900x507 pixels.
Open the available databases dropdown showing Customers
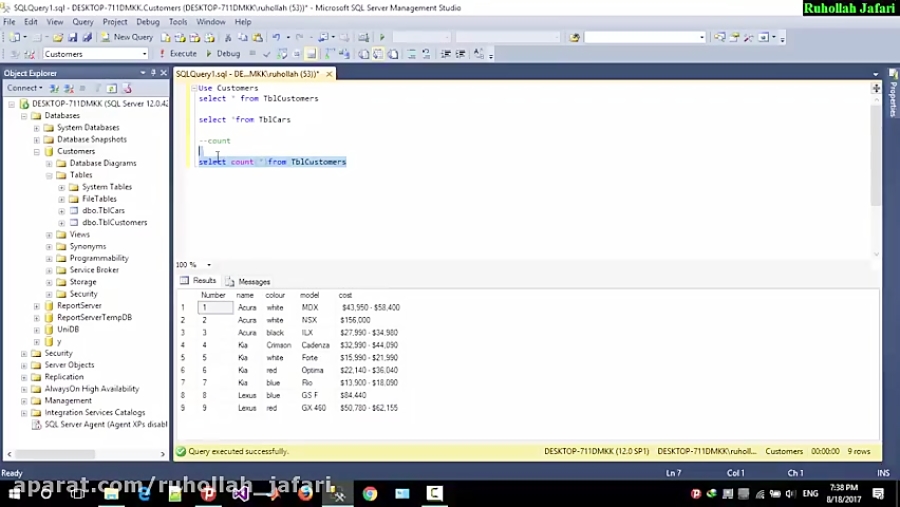pos(145,54)
